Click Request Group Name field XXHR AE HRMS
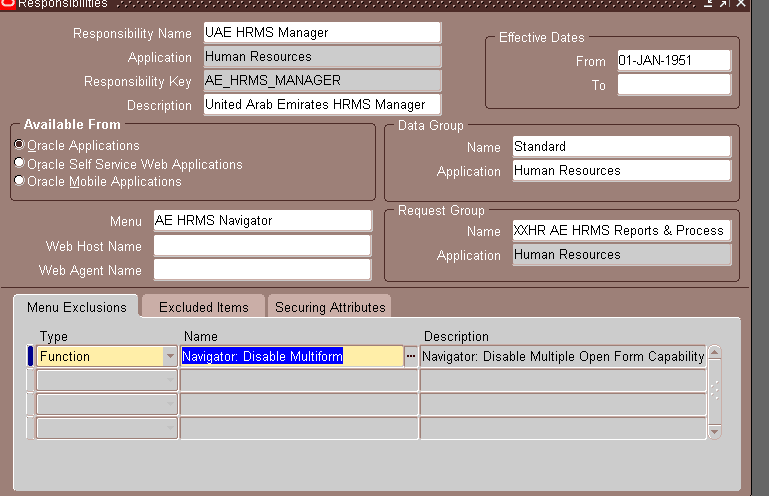769x496 pixels. 621,231
